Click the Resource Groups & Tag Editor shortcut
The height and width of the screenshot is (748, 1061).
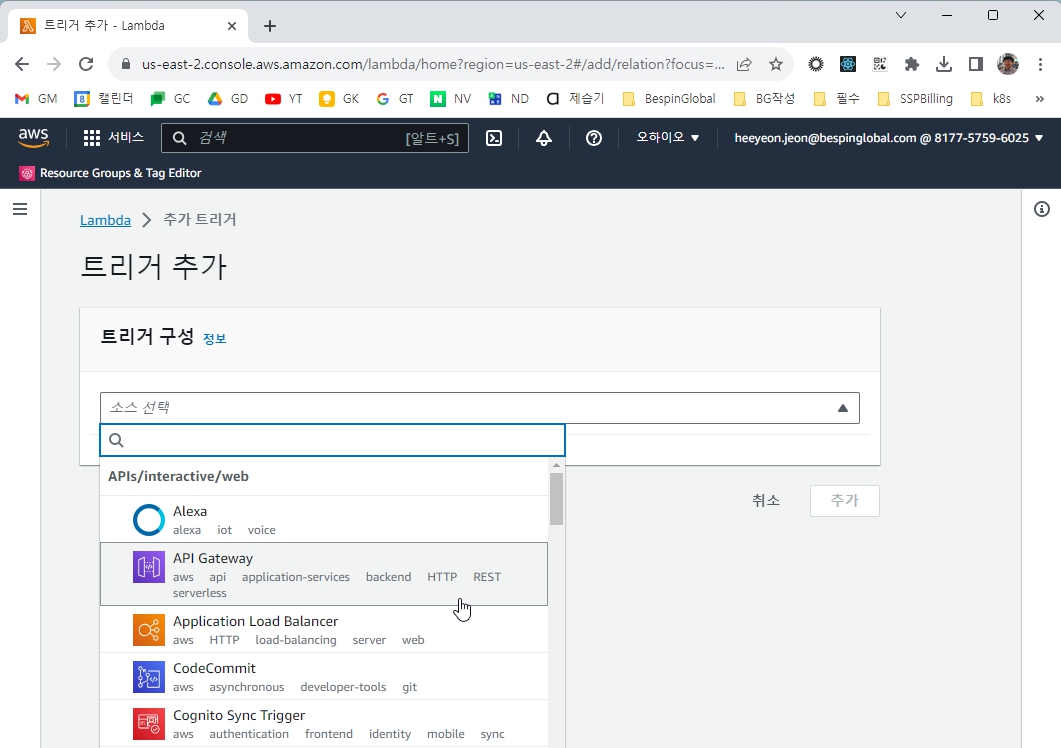pos(111,173)
